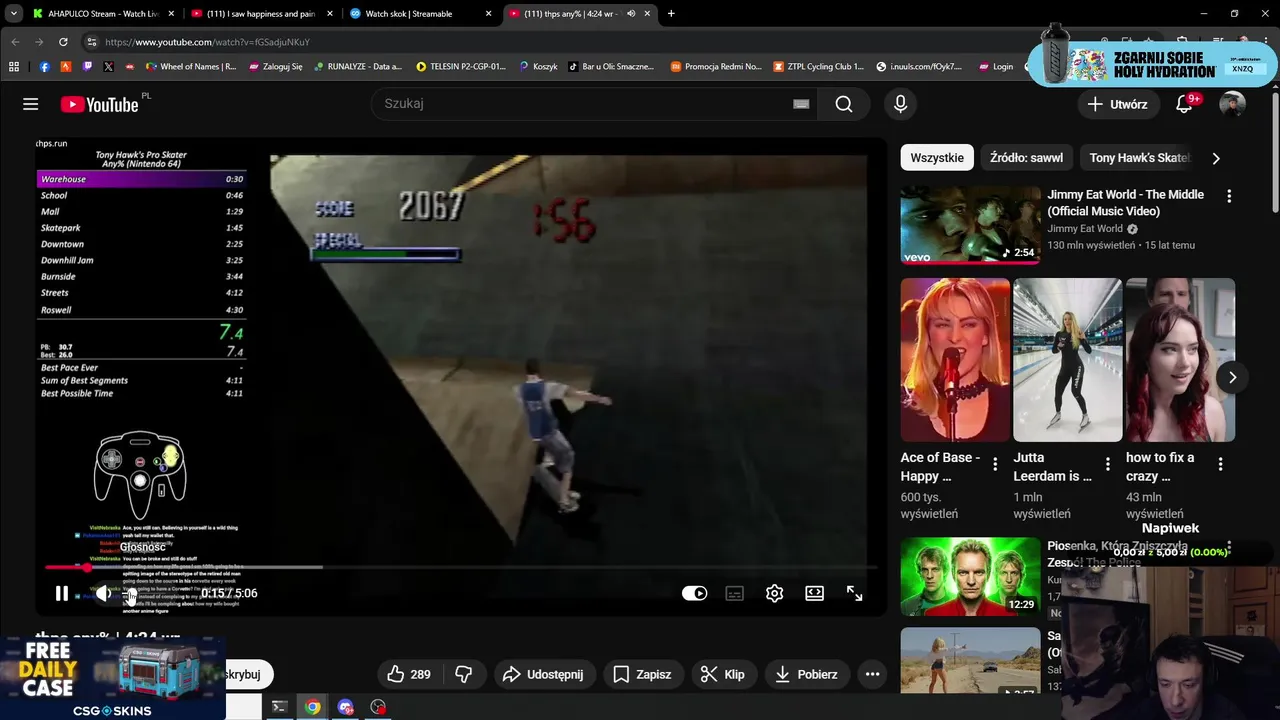Viewport: 1280px width, 720px height.
Task: Show next Shorts with the arrow
Action: pos(1232,377)
